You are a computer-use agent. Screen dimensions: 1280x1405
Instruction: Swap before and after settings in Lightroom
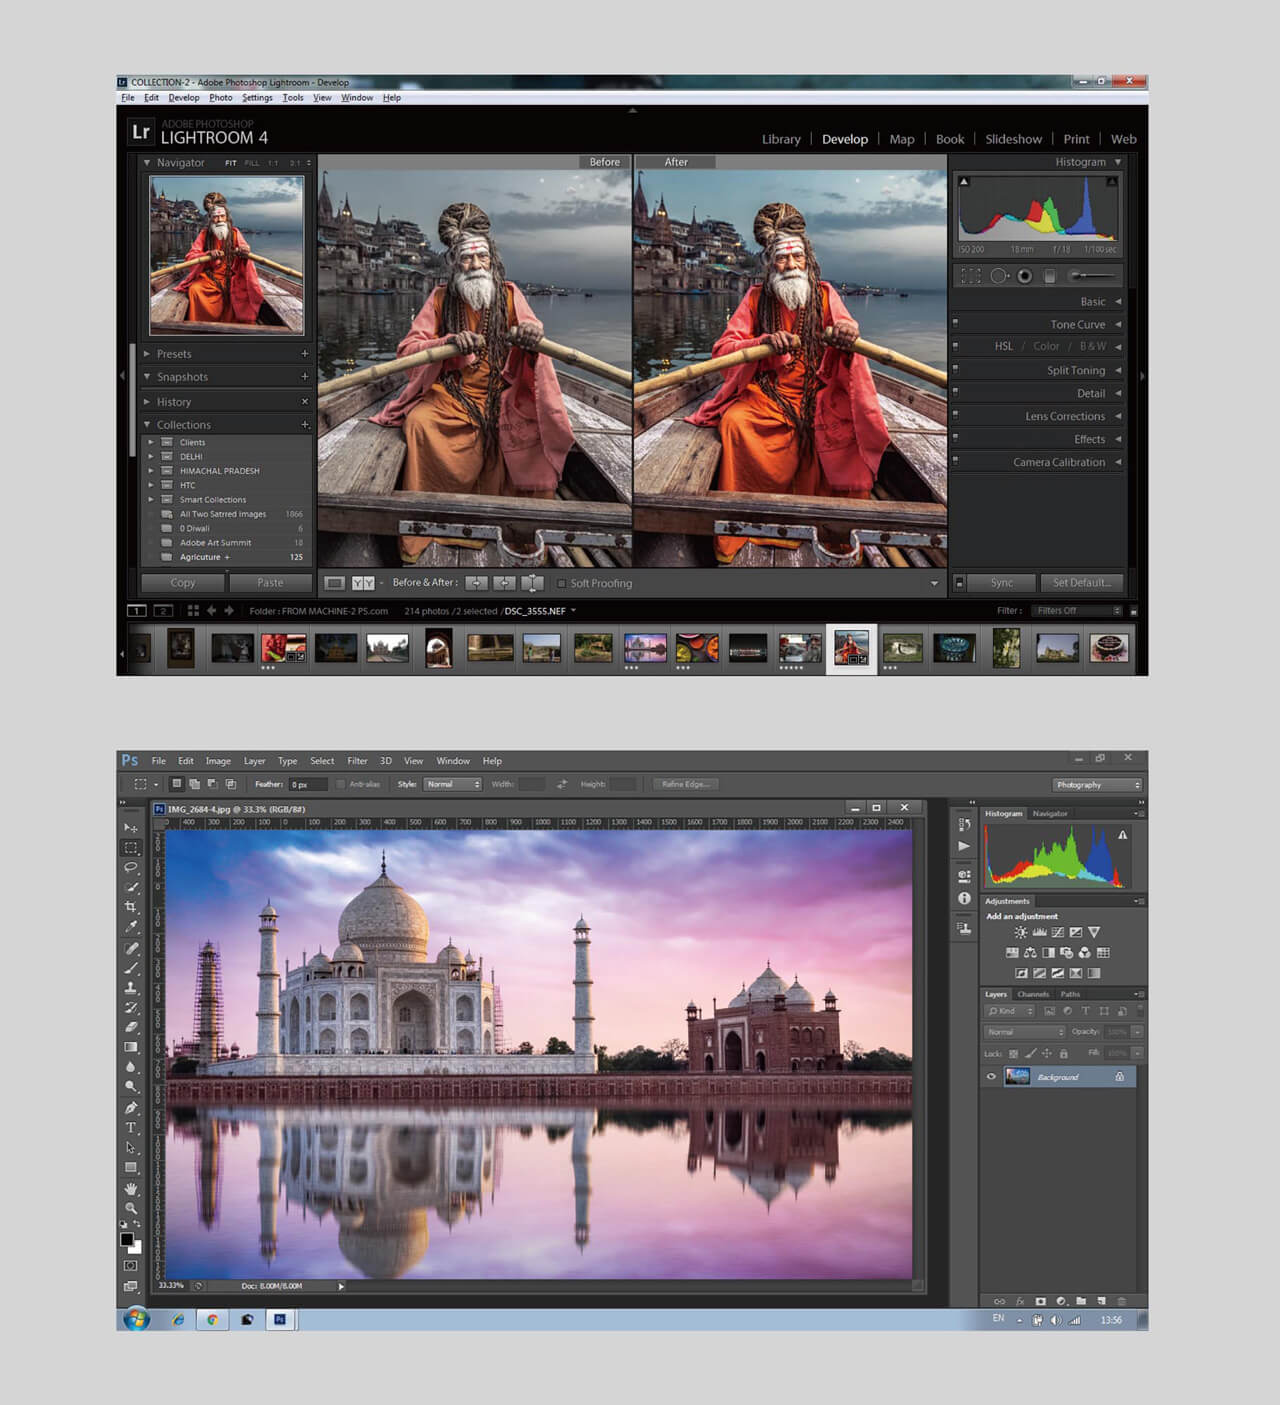click(x=532, y=583)
